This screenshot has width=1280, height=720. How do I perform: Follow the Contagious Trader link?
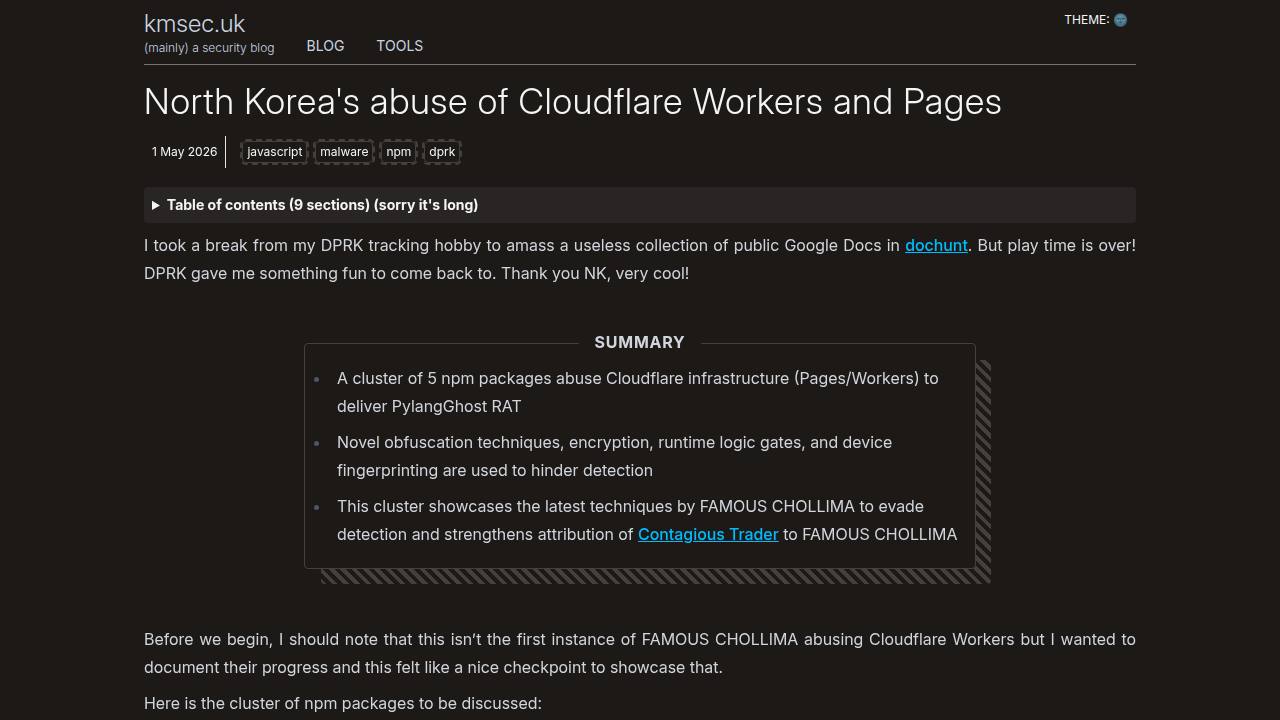coord(708,534)
